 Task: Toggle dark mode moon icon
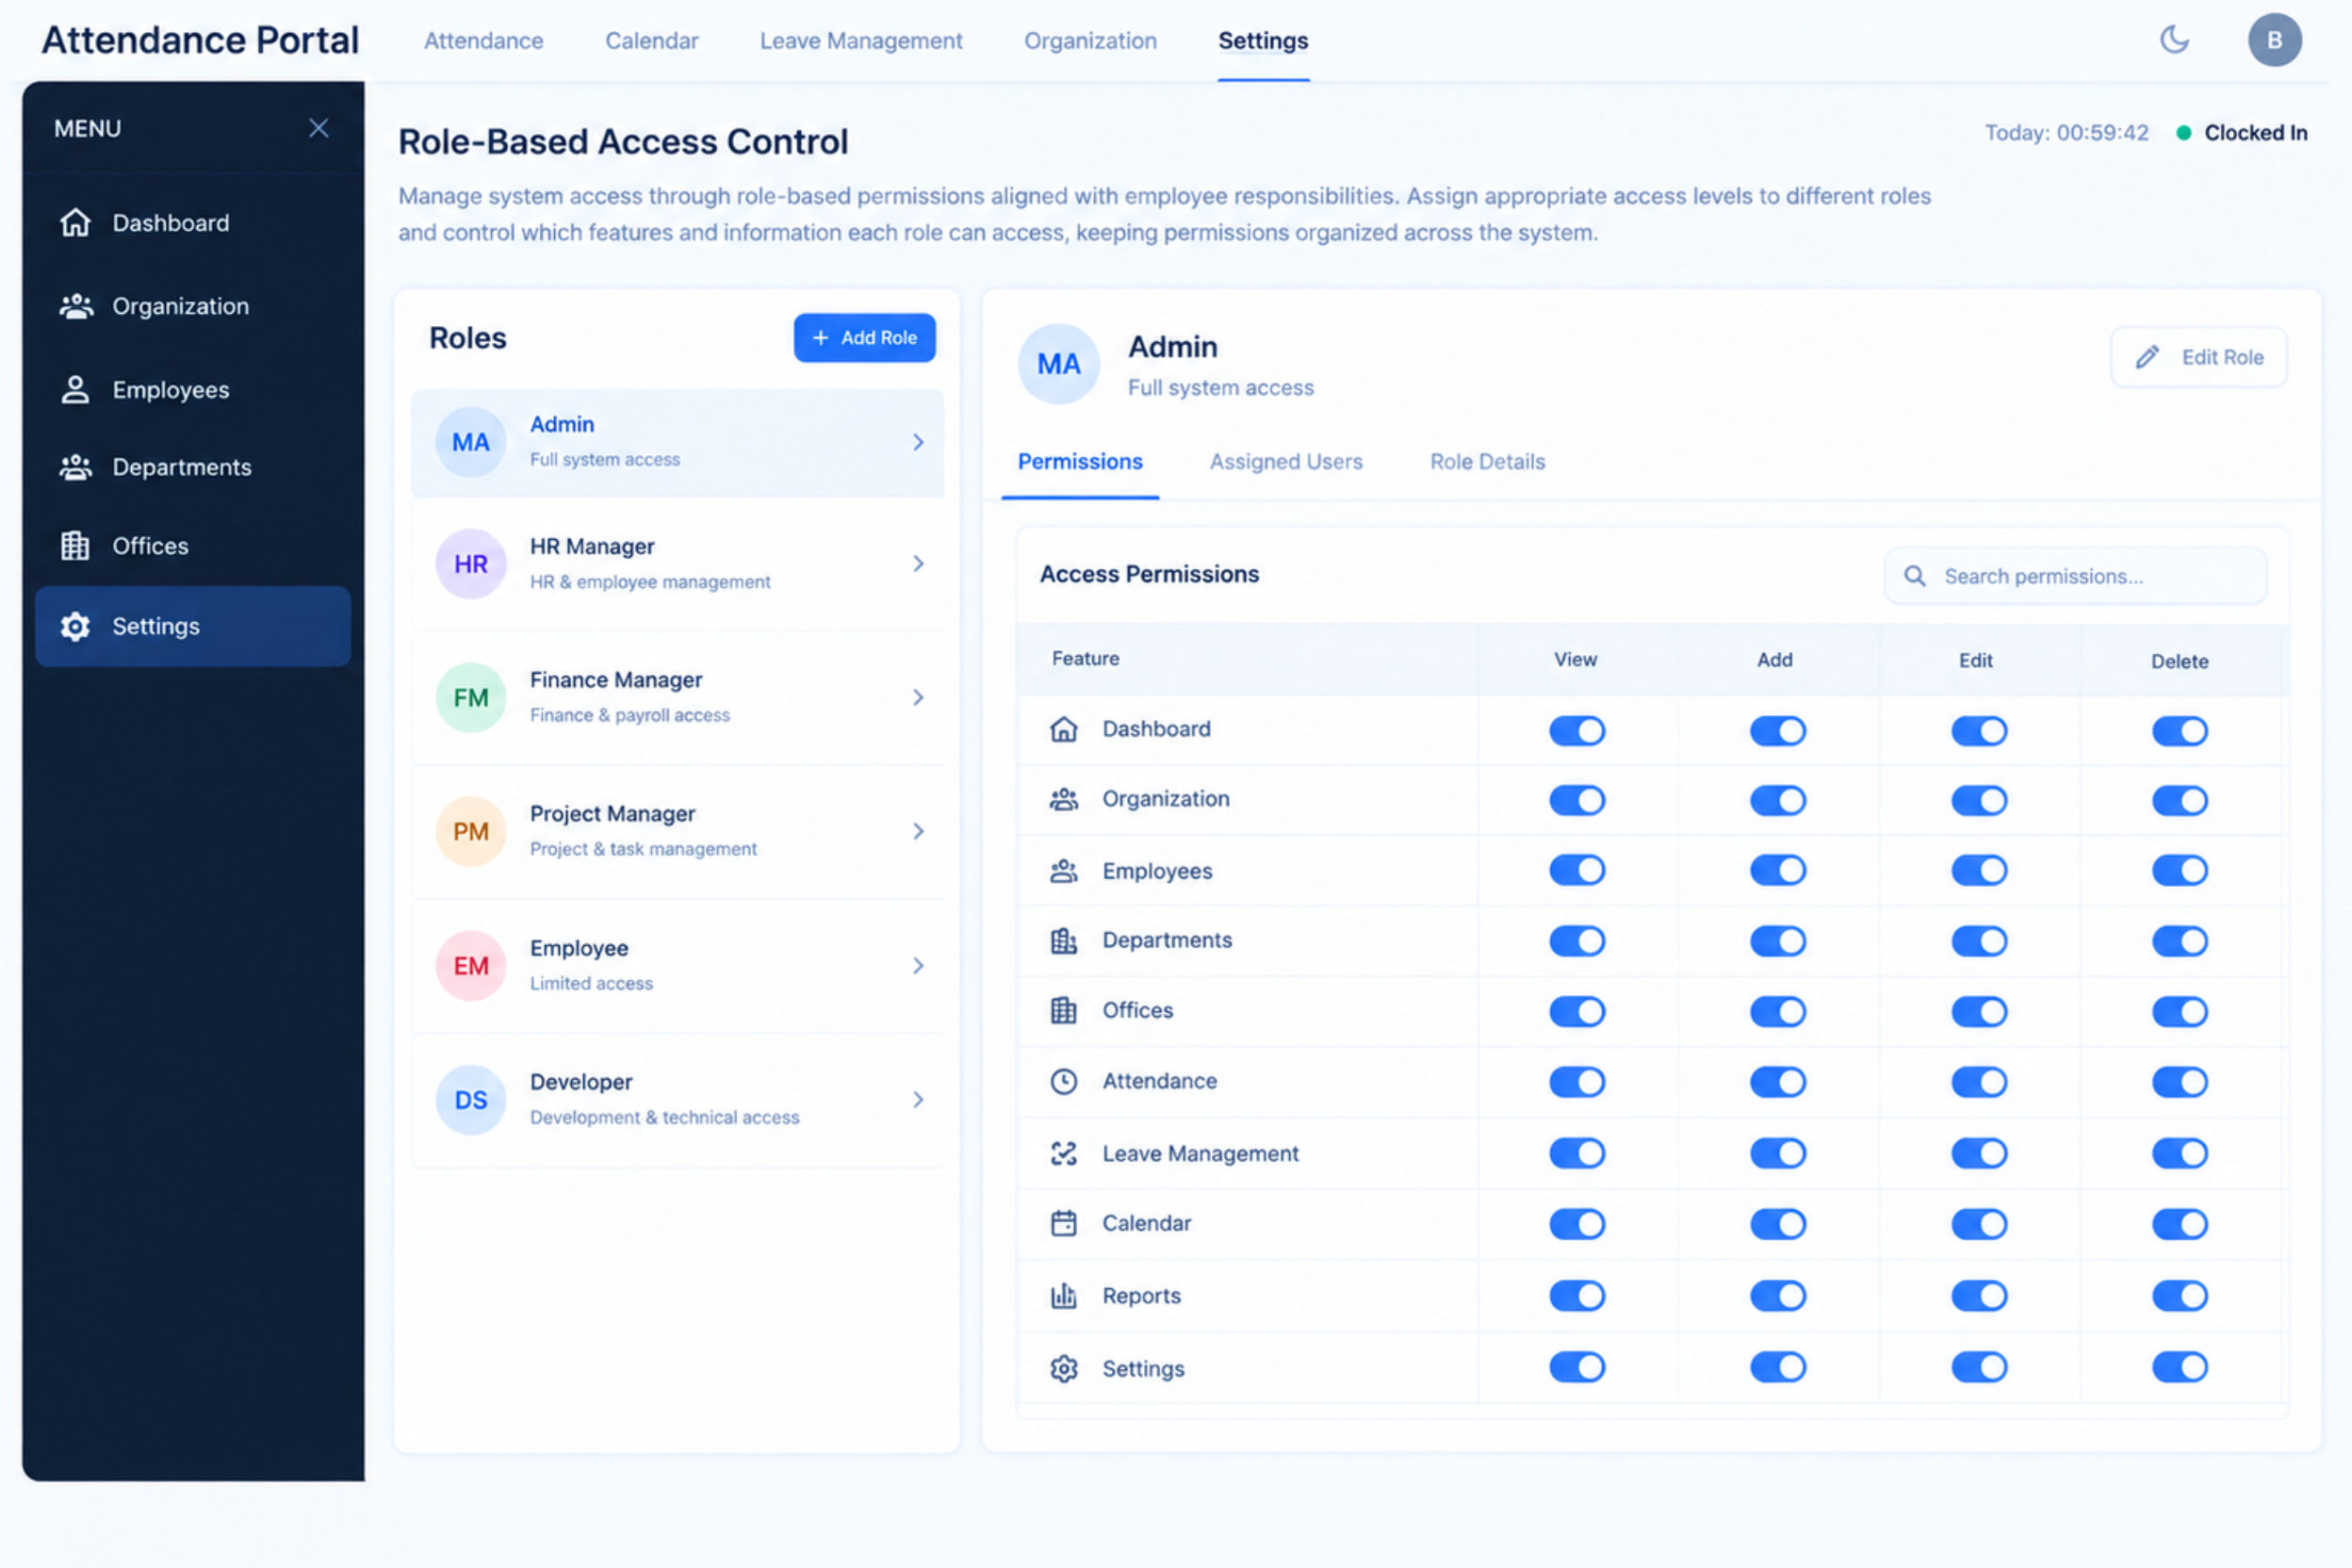[x=2174, y=40]
